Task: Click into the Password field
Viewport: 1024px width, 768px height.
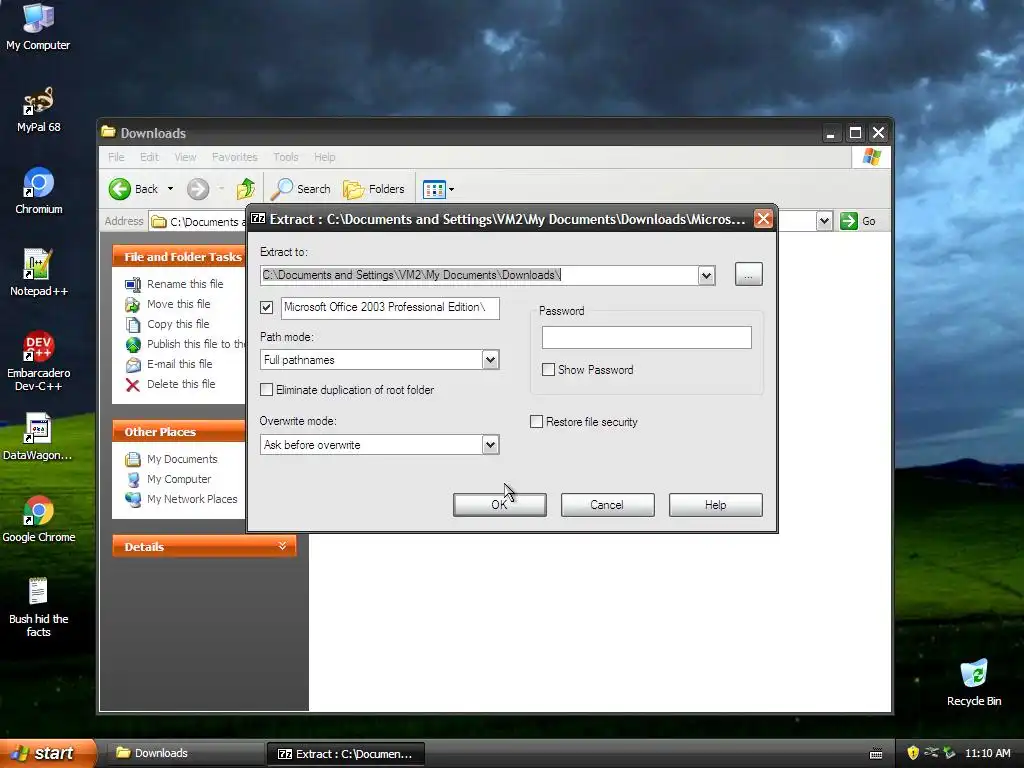Action: pos(647,337)
